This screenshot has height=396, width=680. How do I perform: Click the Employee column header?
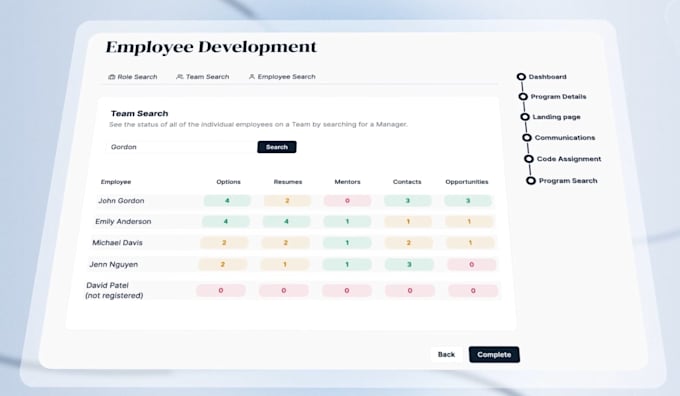point(116,182)
